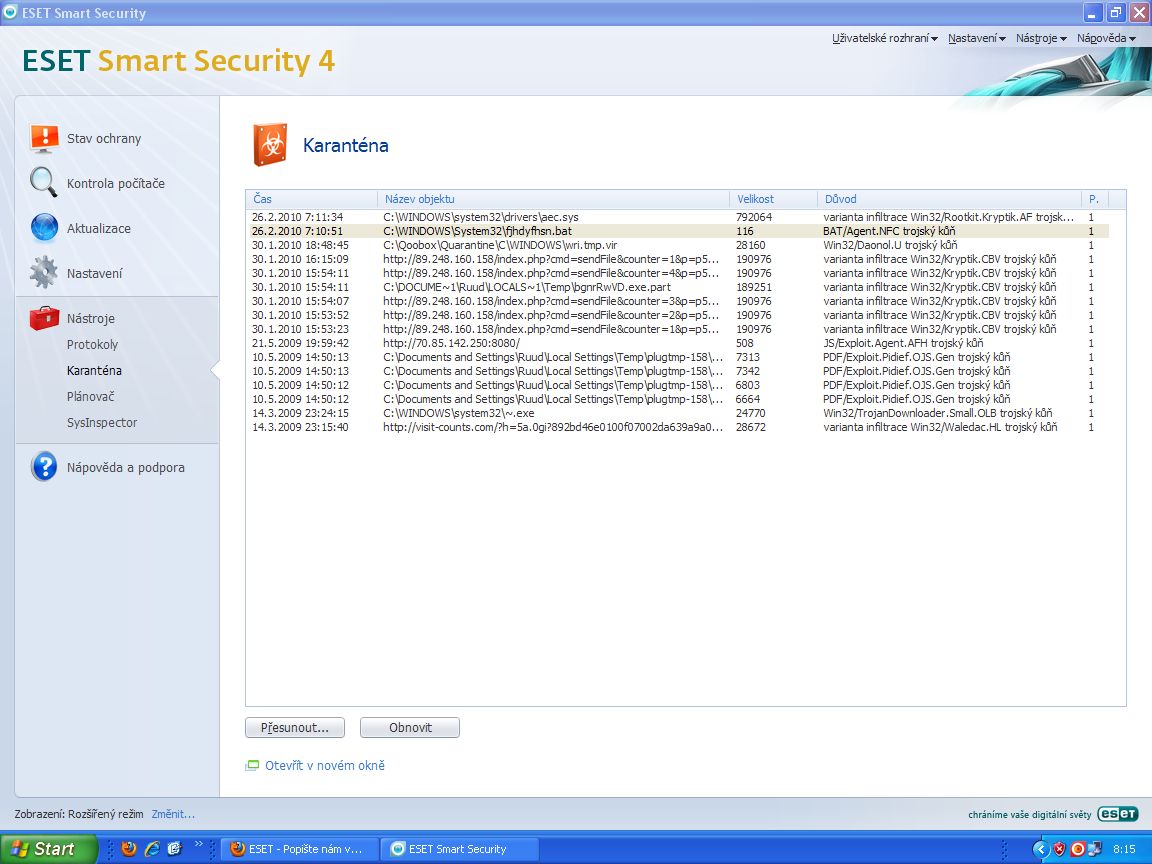
Task: Click the Aktualizace globe icon
Action: pos(44,228)
